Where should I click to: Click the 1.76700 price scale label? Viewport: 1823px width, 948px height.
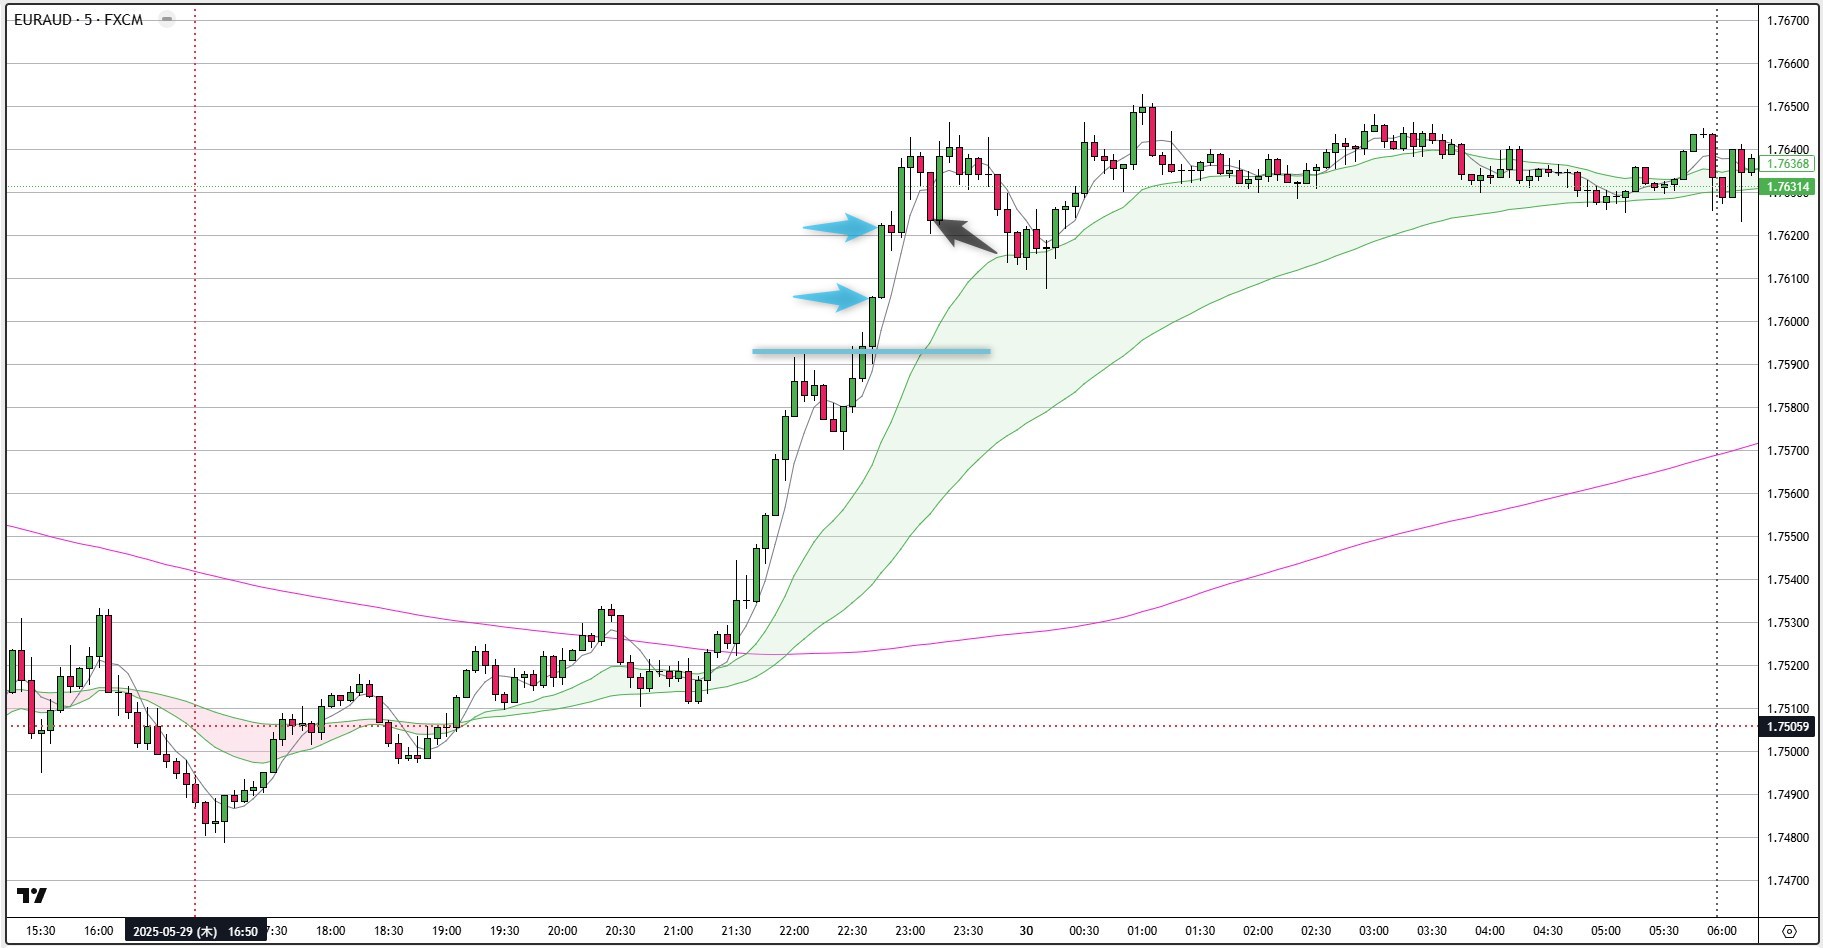1788,20
